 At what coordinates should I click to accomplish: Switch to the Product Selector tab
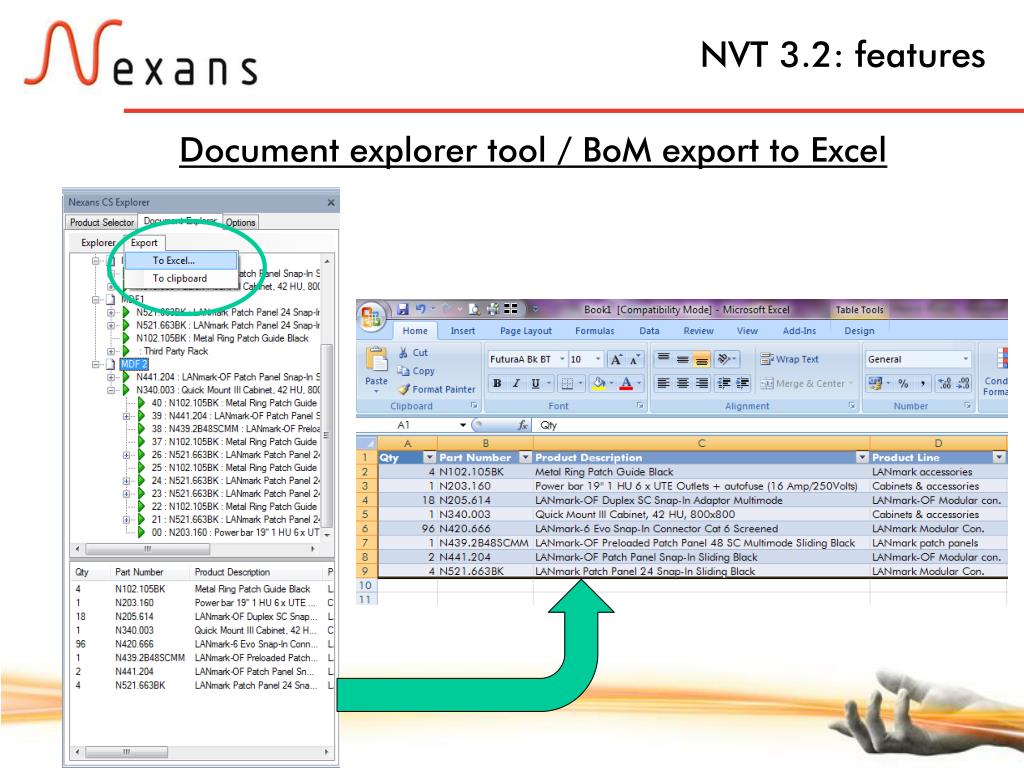(x=102, y=222)
